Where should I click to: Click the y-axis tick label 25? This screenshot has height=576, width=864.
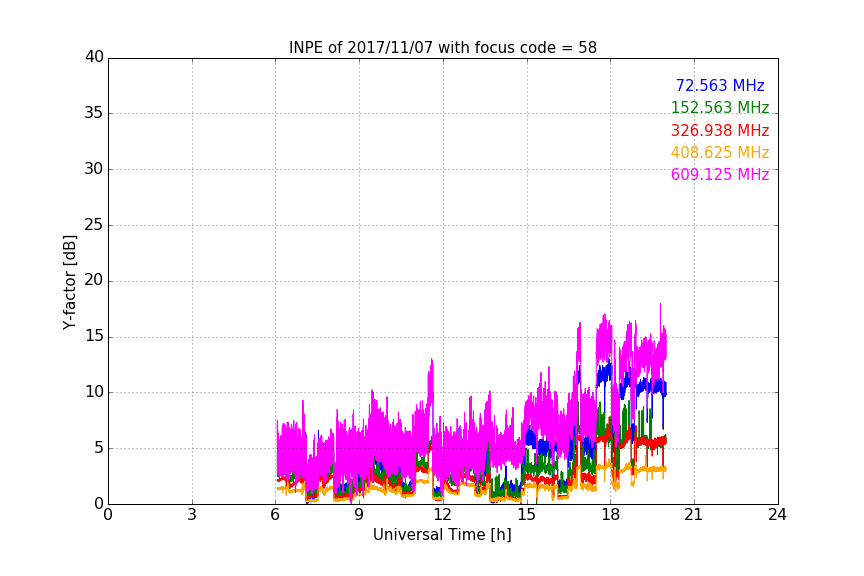(94, 225)
